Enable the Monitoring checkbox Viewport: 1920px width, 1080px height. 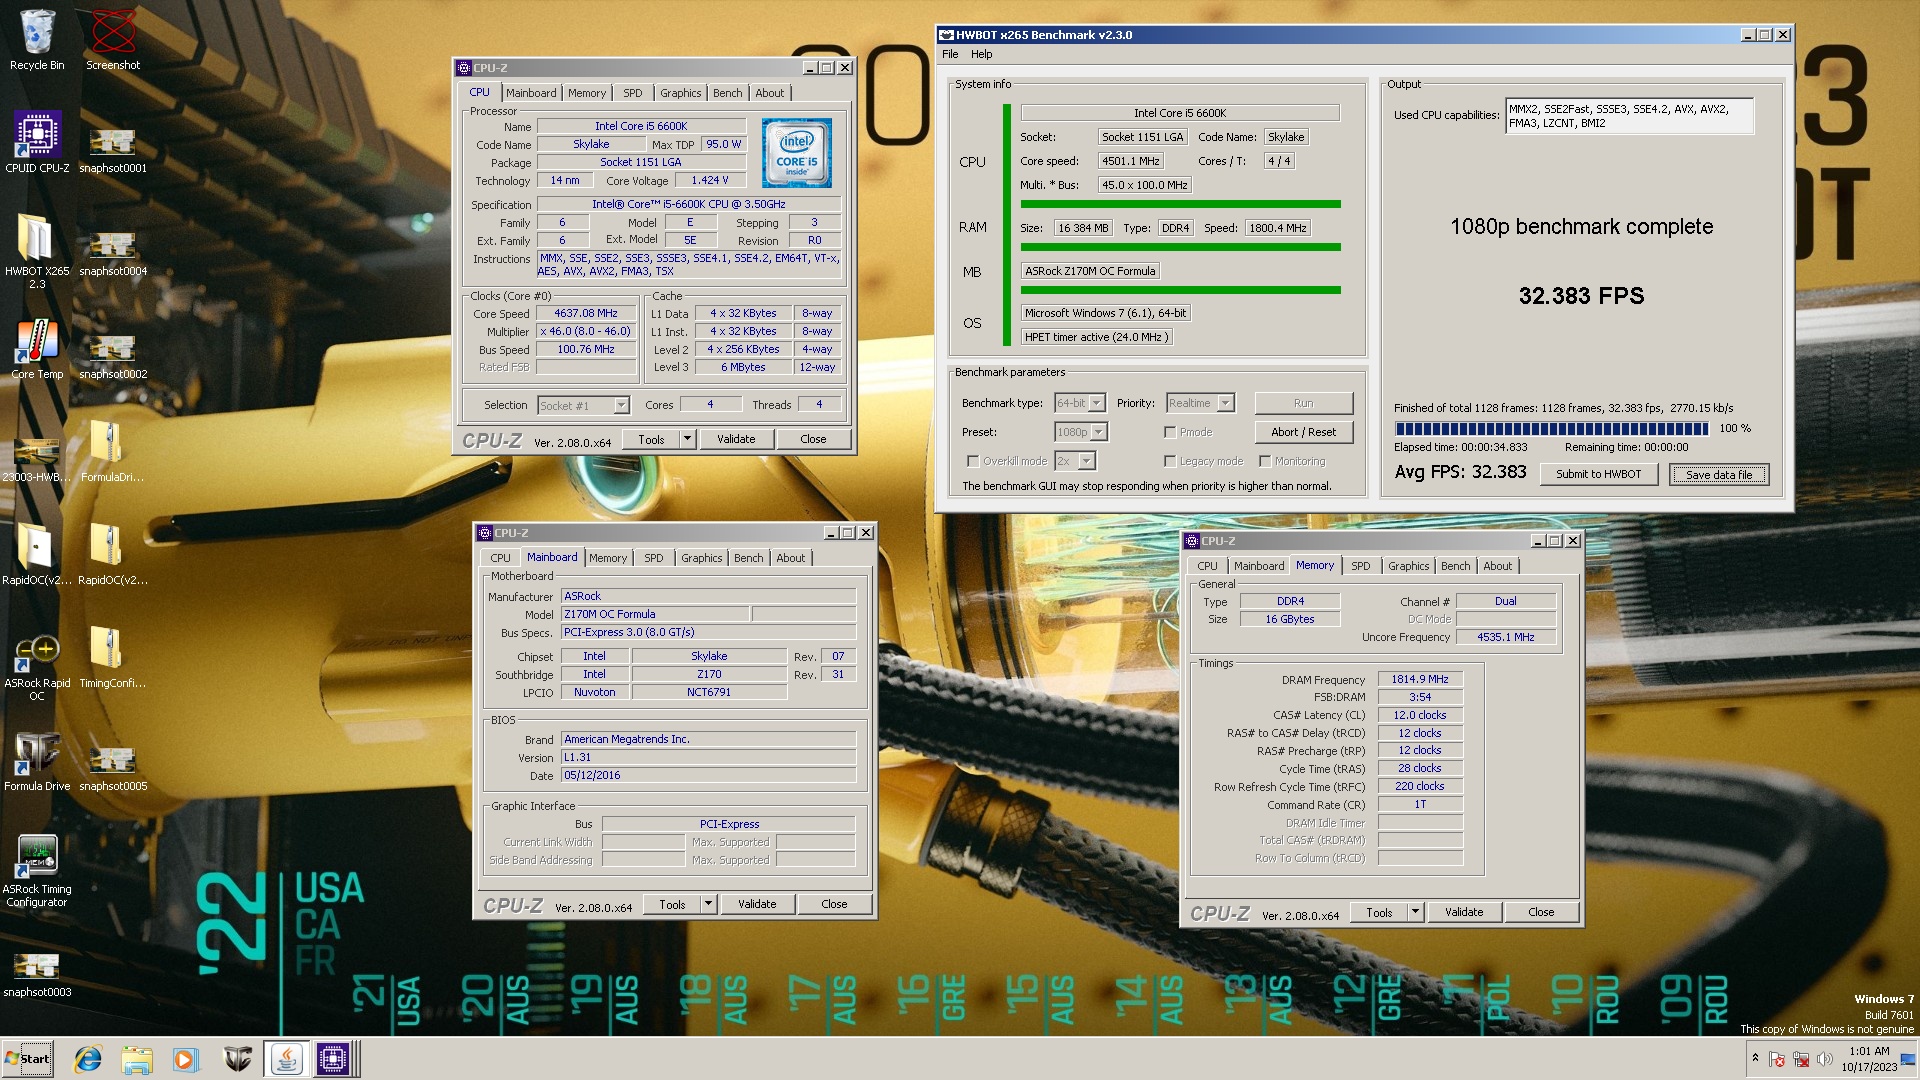[1265, 461]
